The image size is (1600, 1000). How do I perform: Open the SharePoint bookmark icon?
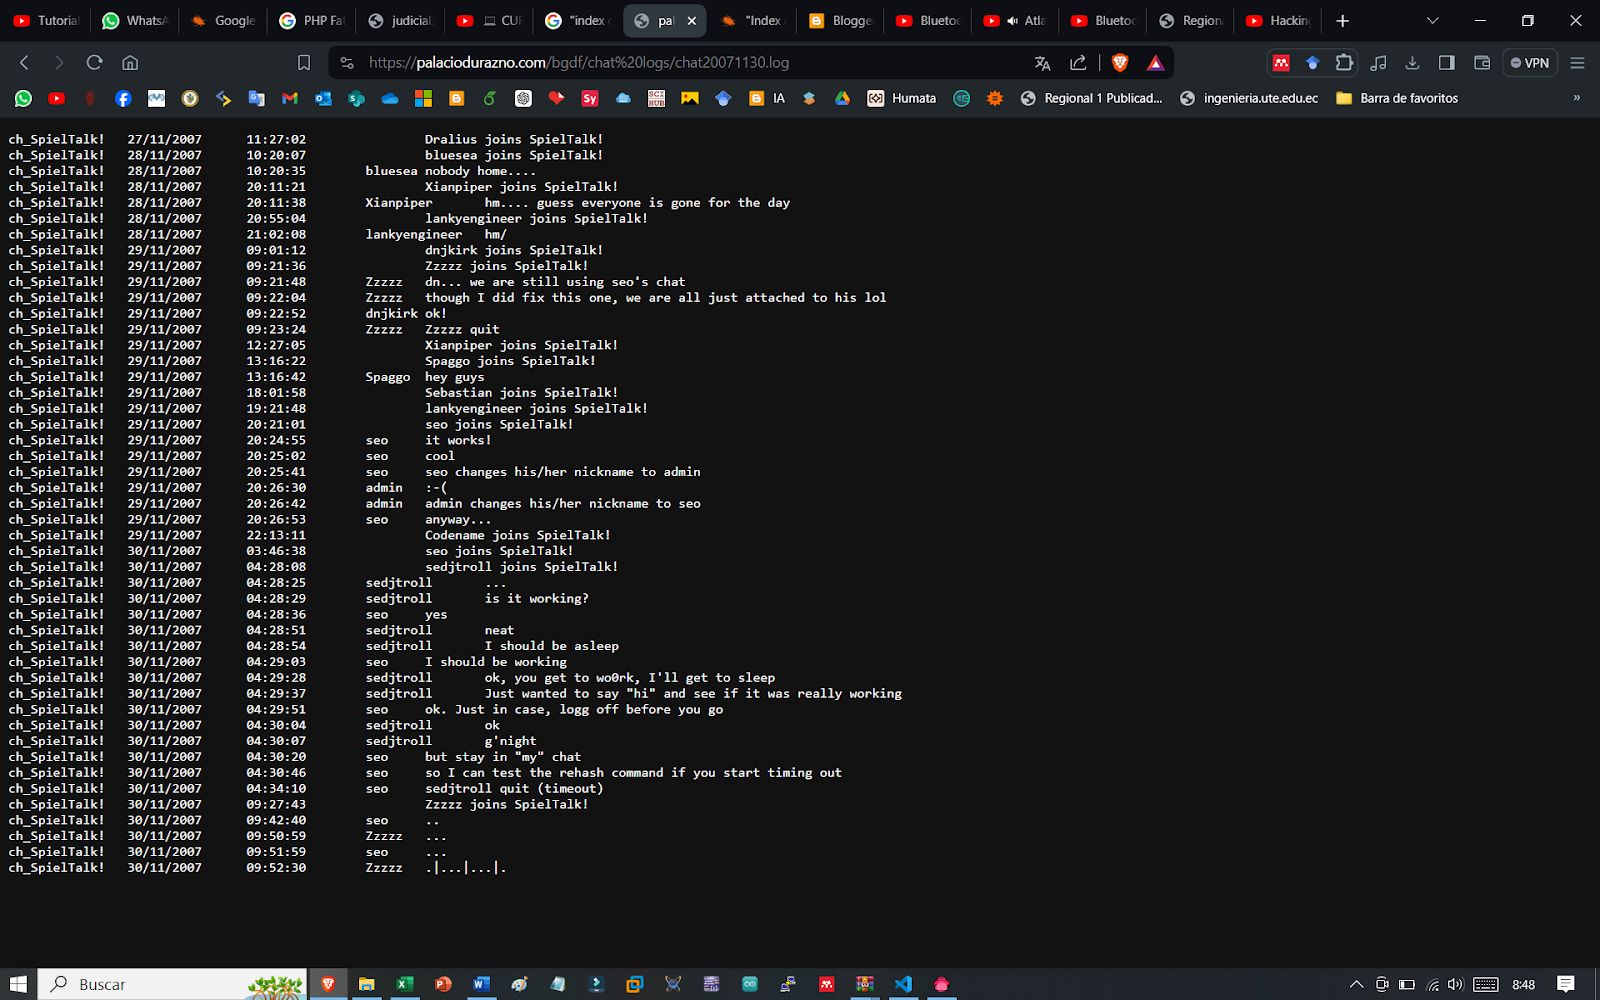point(357,98)
